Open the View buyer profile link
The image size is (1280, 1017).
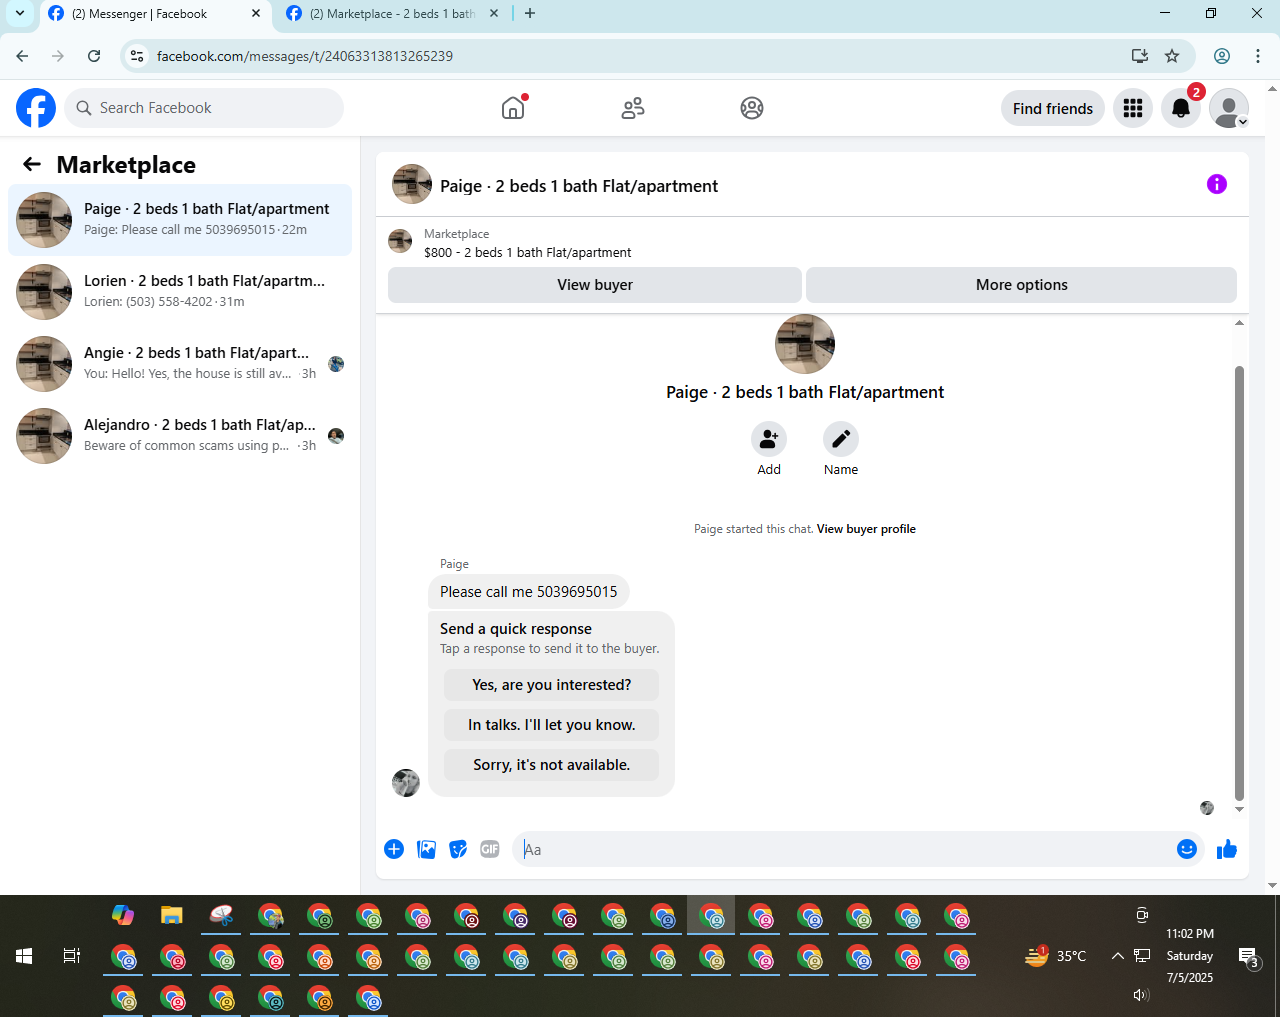pos(866,529)
